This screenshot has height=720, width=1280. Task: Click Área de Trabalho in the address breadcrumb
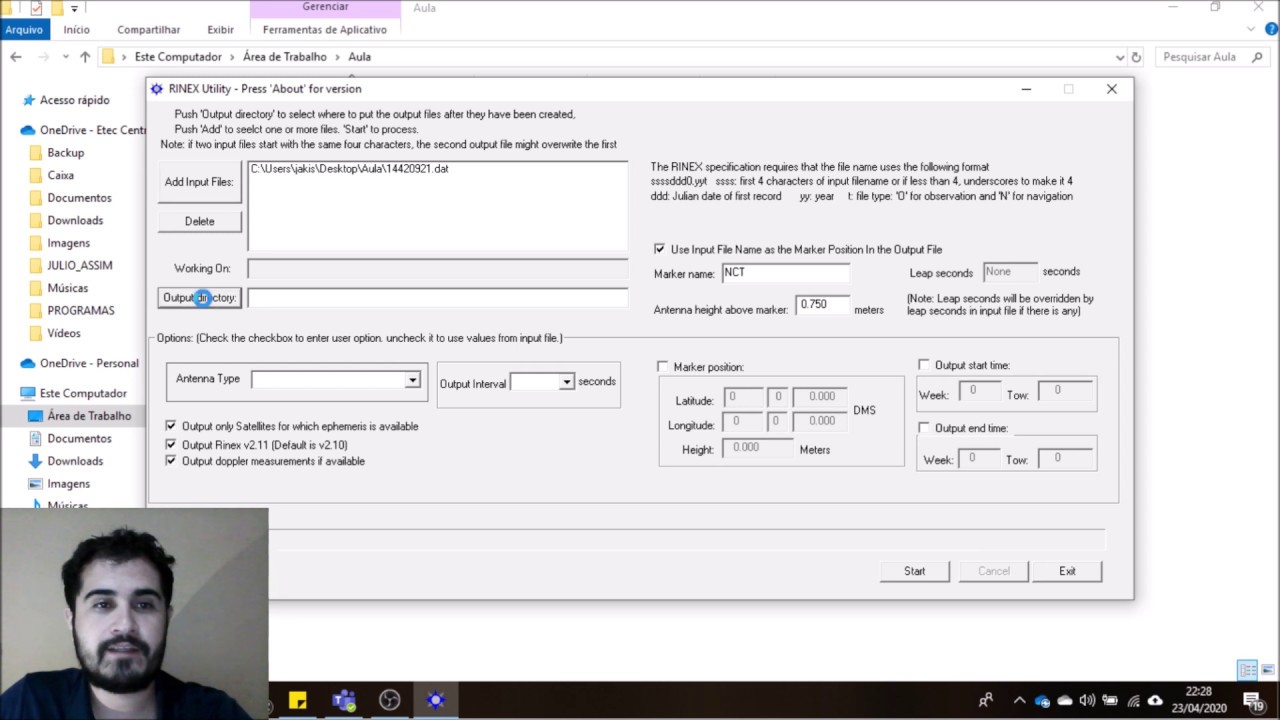[285, 57]
